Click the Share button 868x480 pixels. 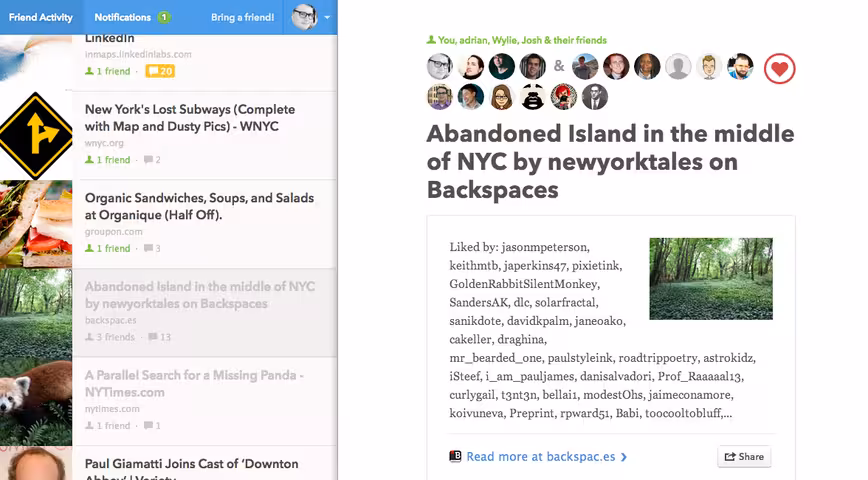coord(744,457)
